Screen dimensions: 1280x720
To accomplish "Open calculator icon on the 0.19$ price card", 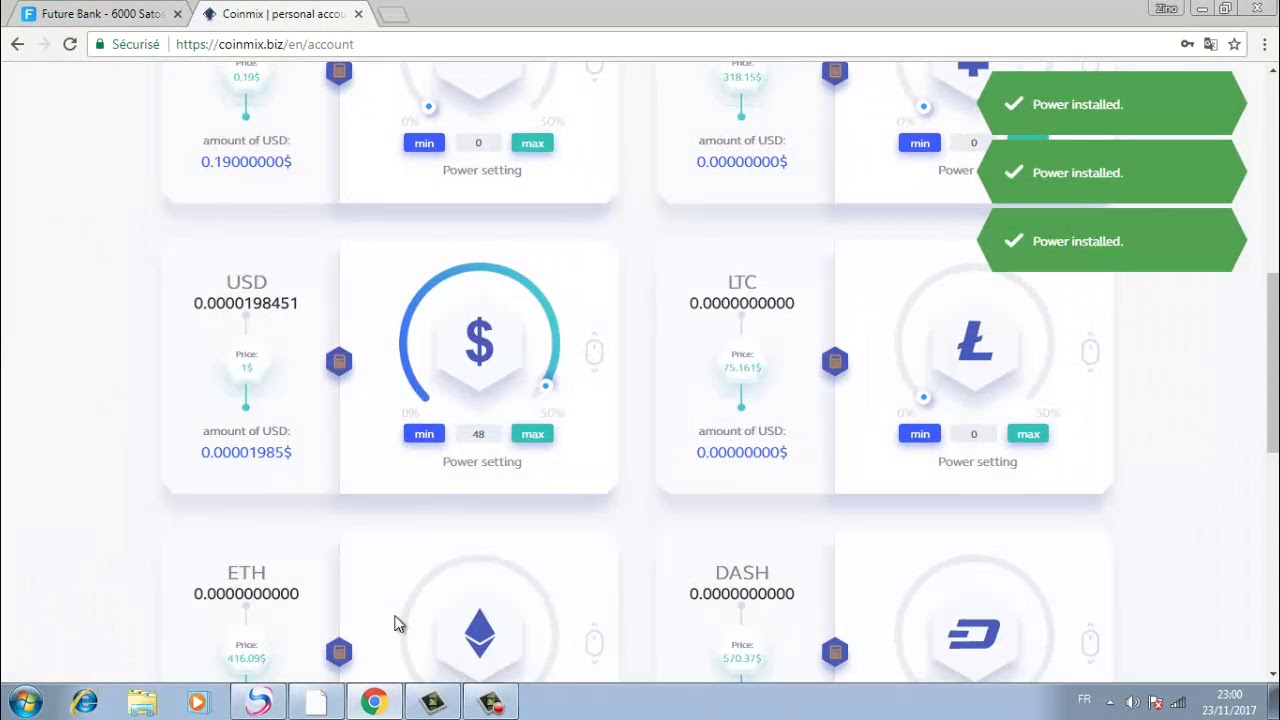I will pos(339,72).
